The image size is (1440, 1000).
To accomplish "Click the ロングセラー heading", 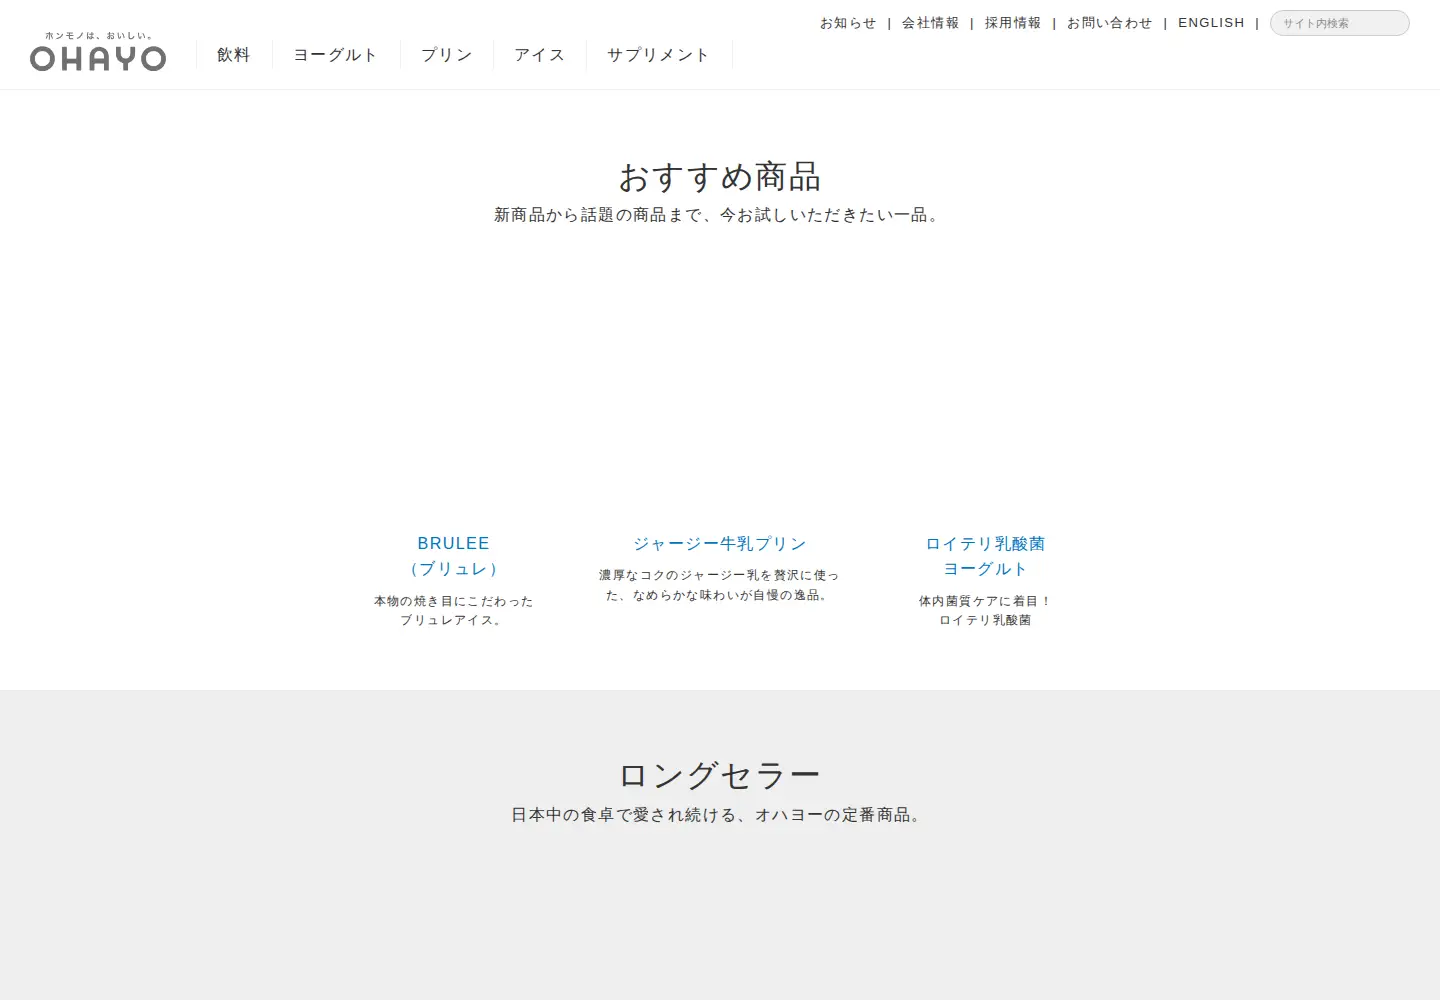I will 720,776.
